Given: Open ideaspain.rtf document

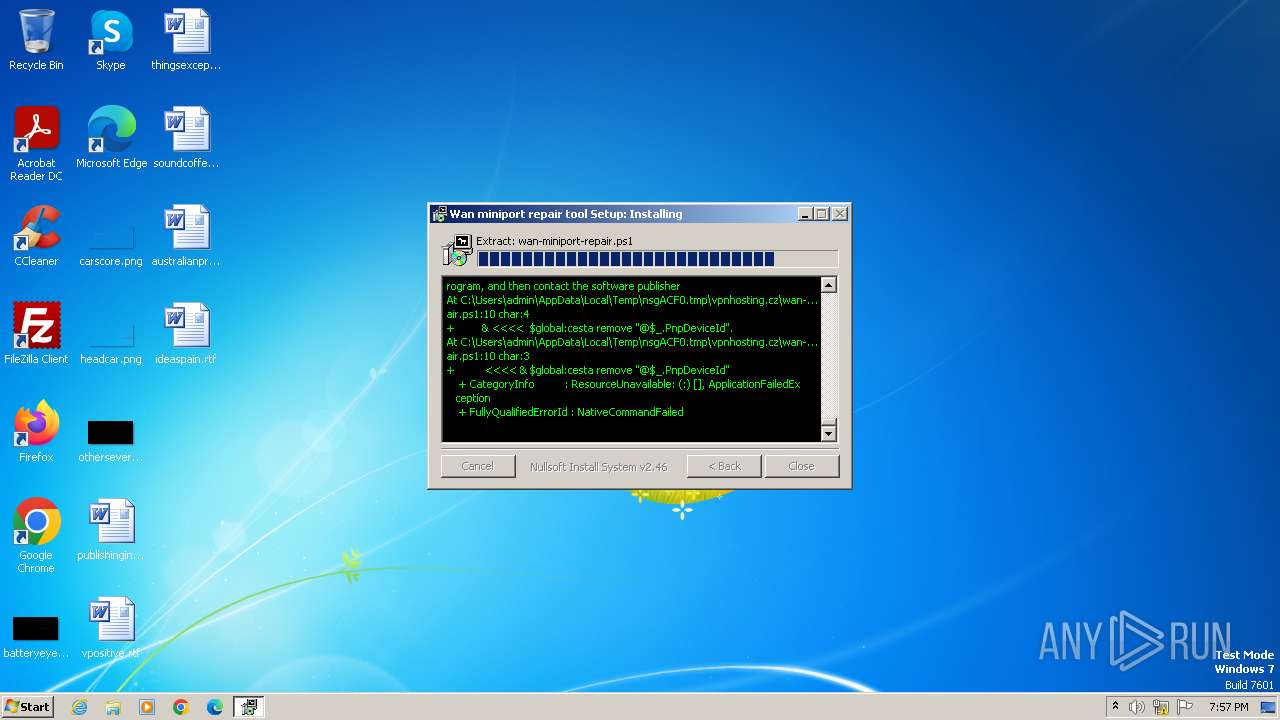Looking at the screenshot, I should (x=186, y=334).
